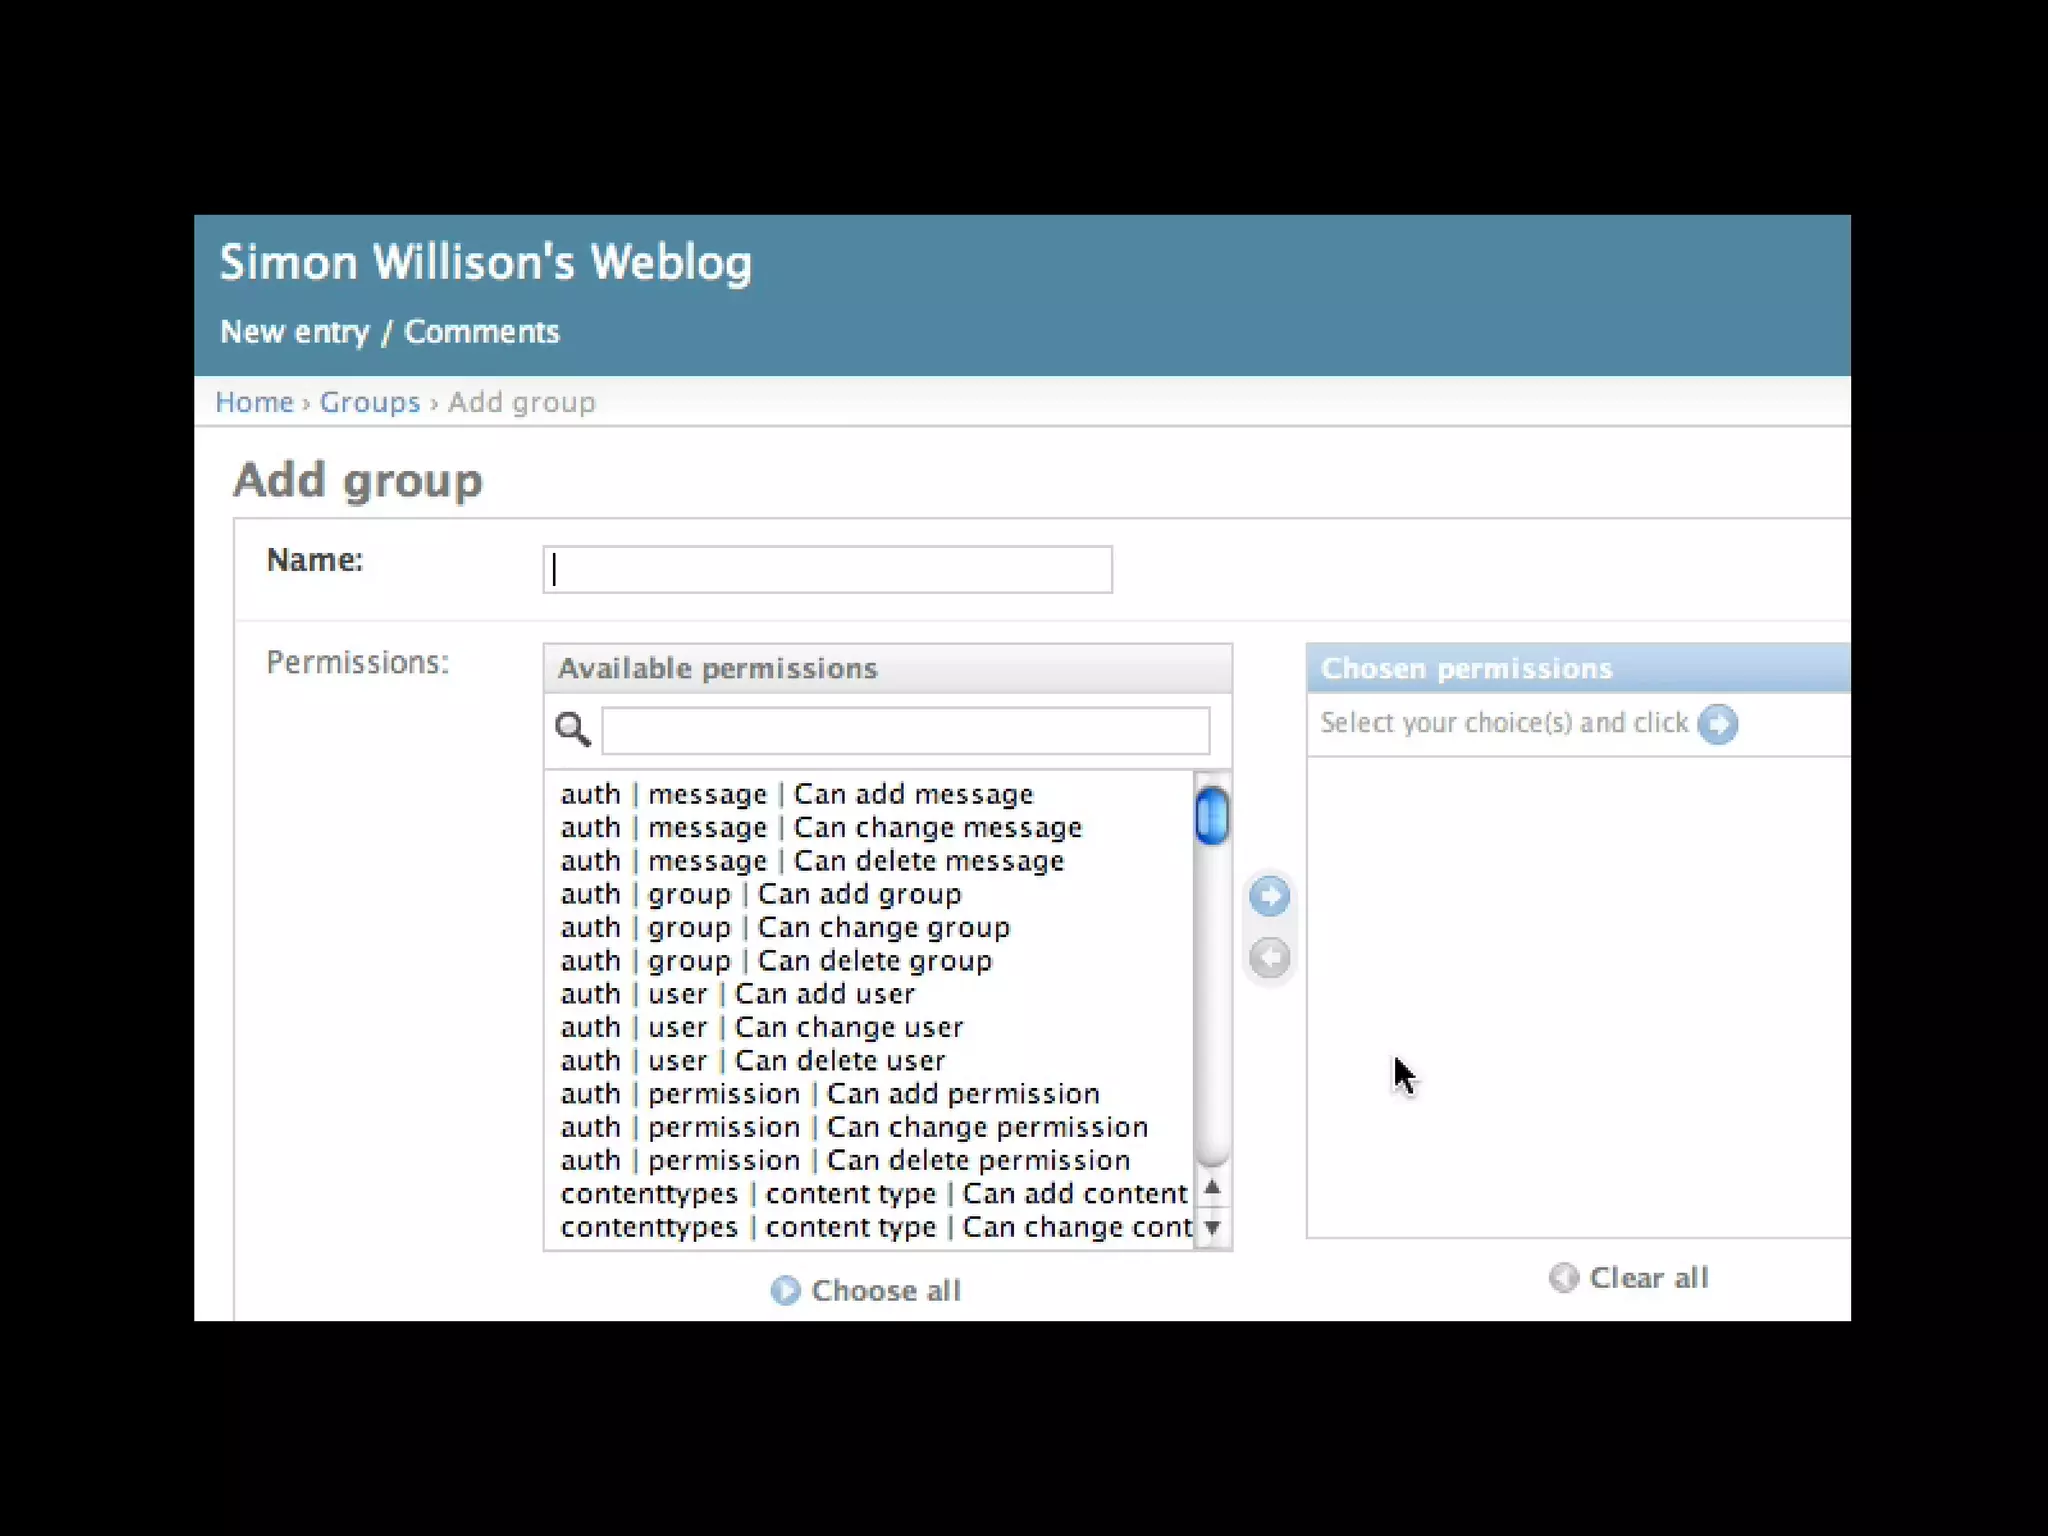Open the Comments header link
The width and height of the screenshot is (2048, 1536).
coord(481,332)
